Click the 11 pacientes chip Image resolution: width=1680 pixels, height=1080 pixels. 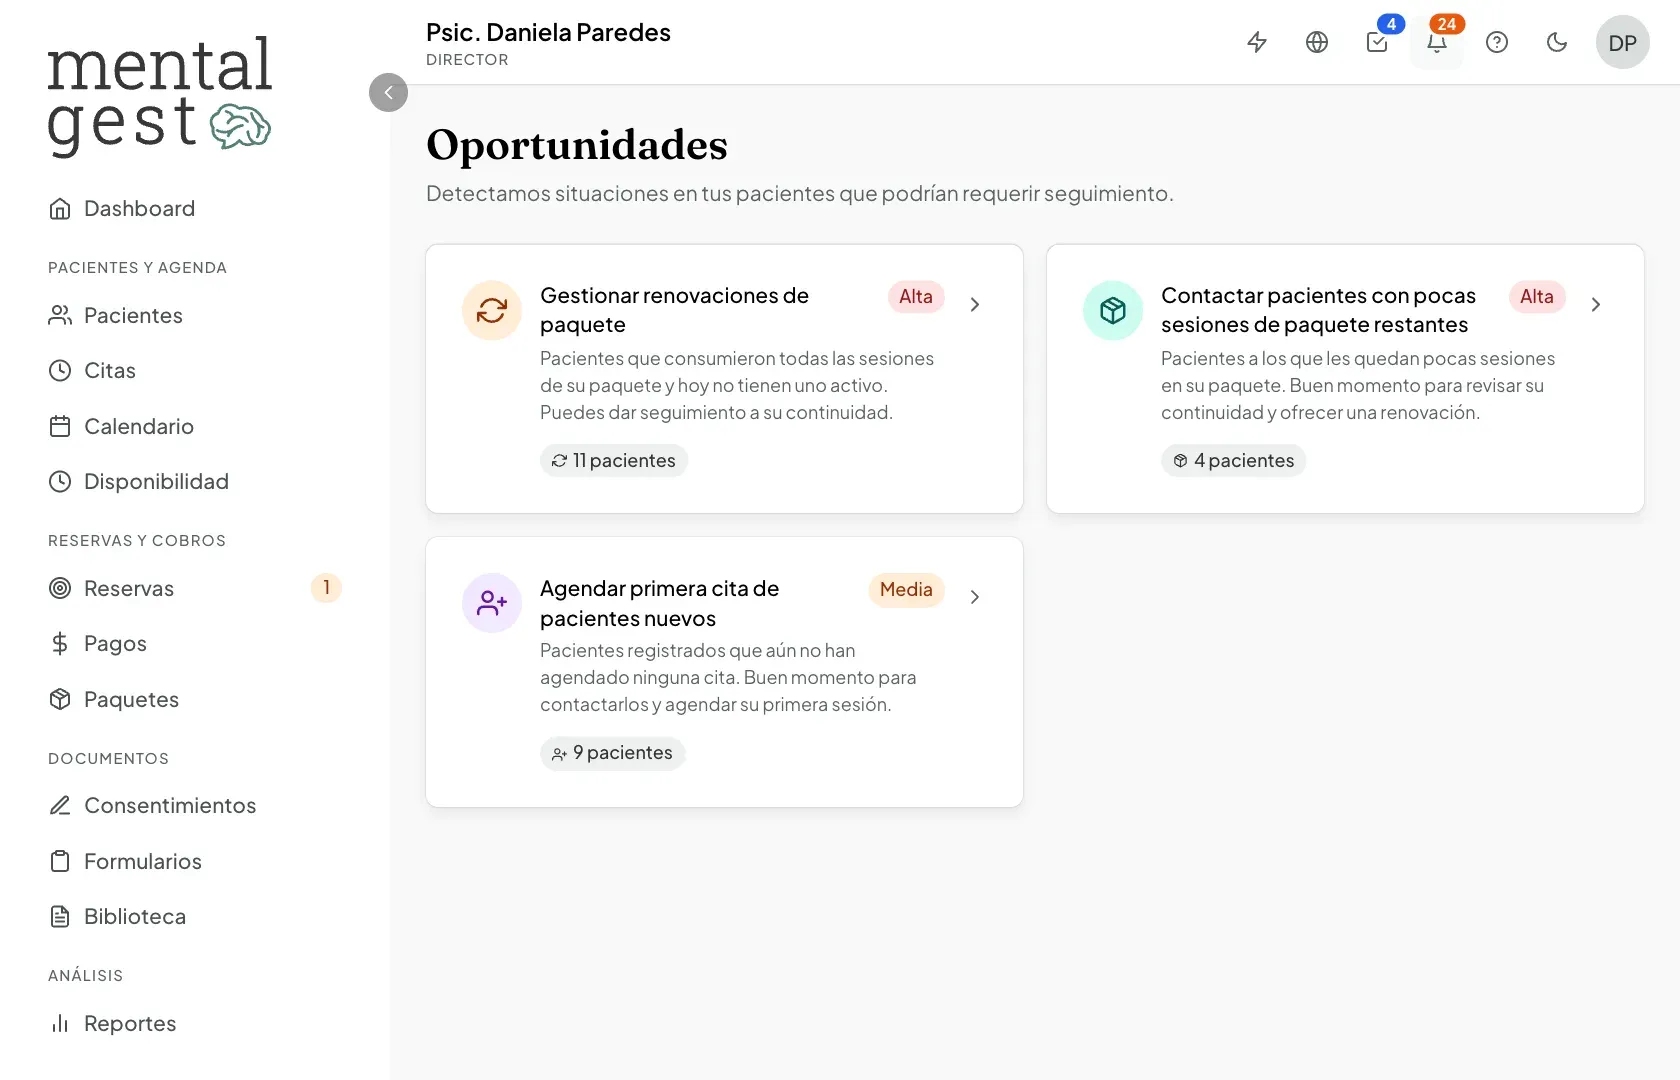click(x=614, y=460)
